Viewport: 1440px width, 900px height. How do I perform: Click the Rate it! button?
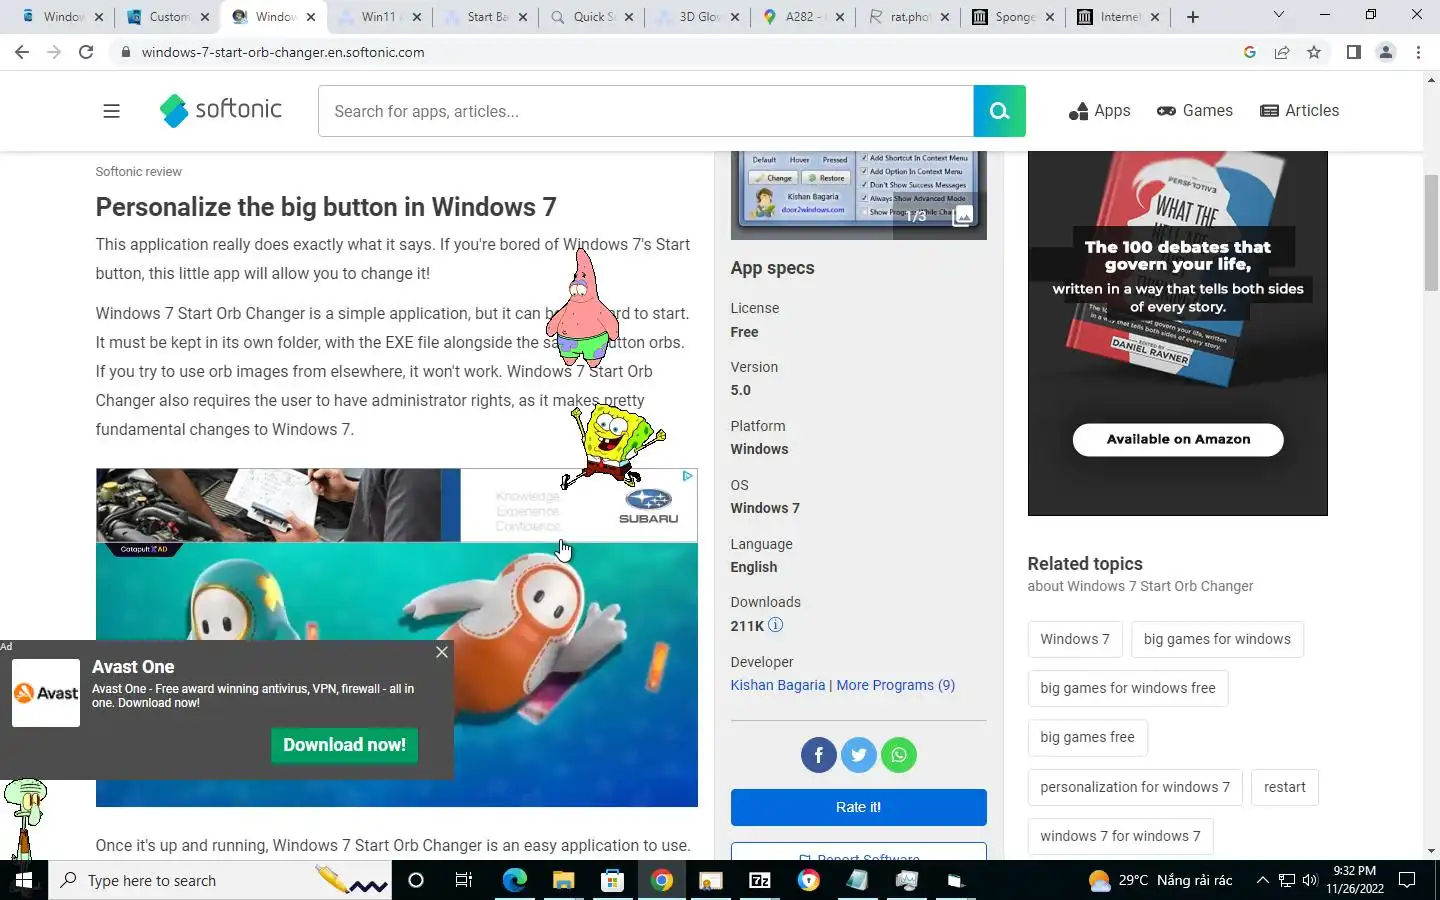tap(858, 807)
